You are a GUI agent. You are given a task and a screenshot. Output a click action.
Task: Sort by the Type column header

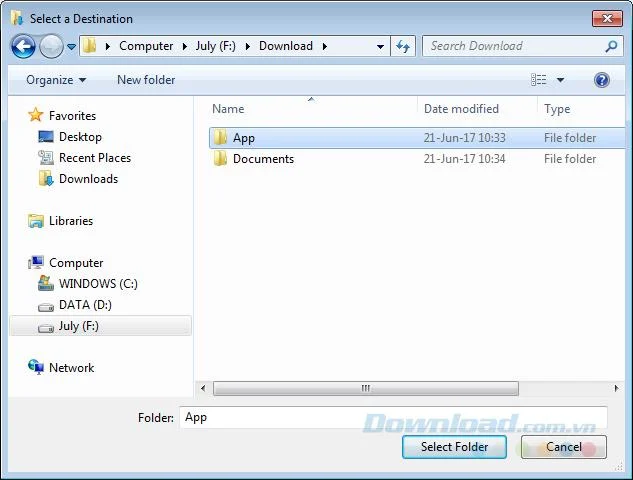[557, 109]
